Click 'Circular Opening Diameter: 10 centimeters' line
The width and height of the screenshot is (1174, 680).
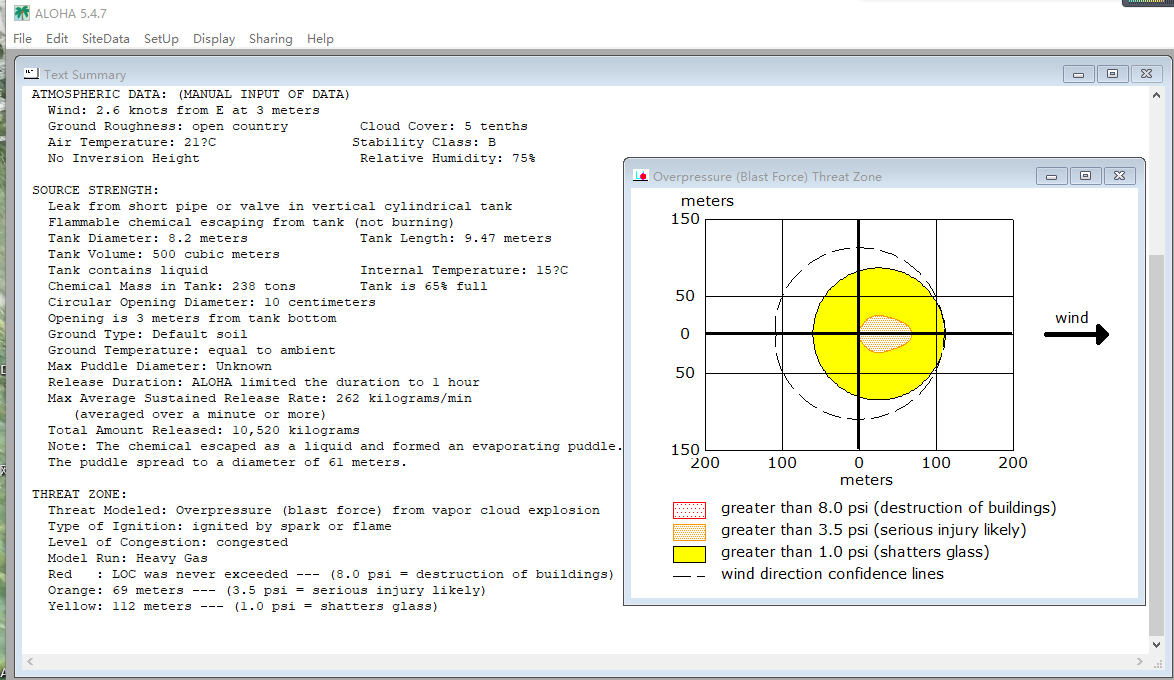point(211,303)
